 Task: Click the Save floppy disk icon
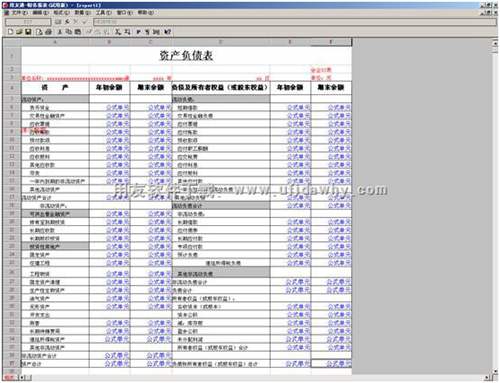[x=28, y=32]
